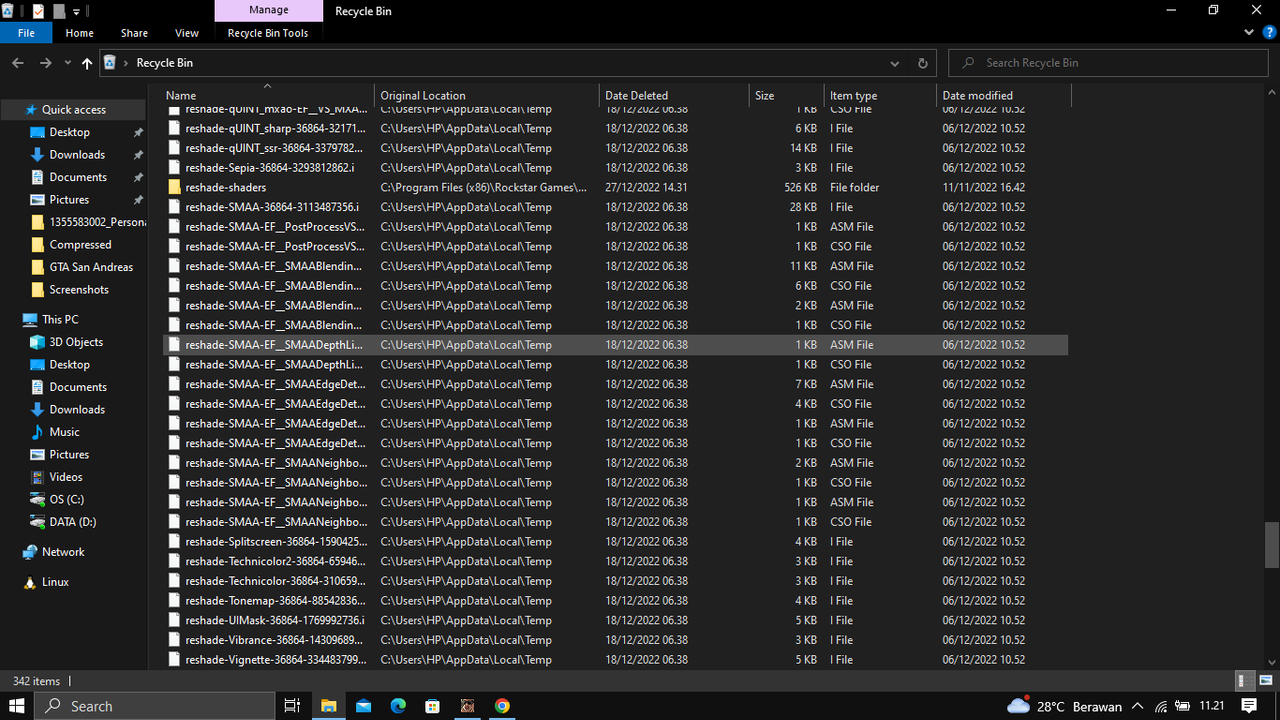Select the reshade-qUINT_sharp-36864 file

615,128
